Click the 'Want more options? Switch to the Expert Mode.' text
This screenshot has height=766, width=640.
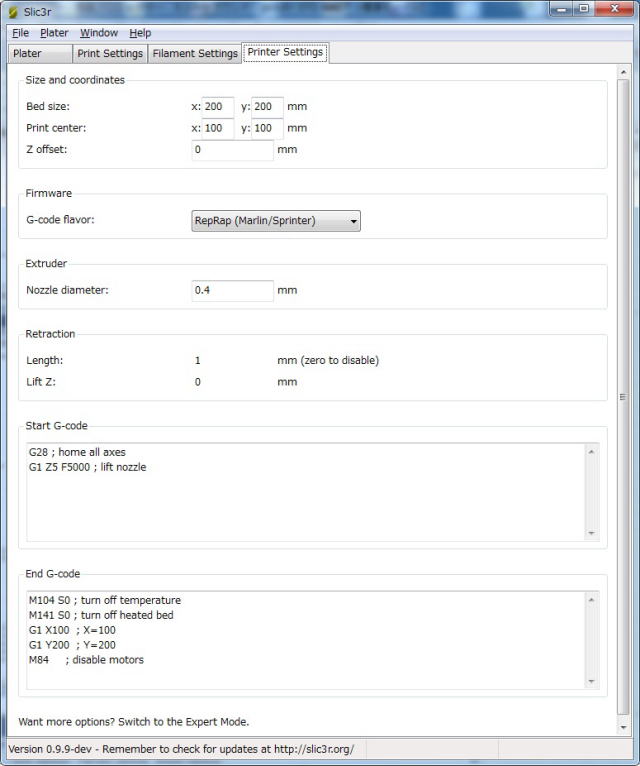(x=134, y=722)
